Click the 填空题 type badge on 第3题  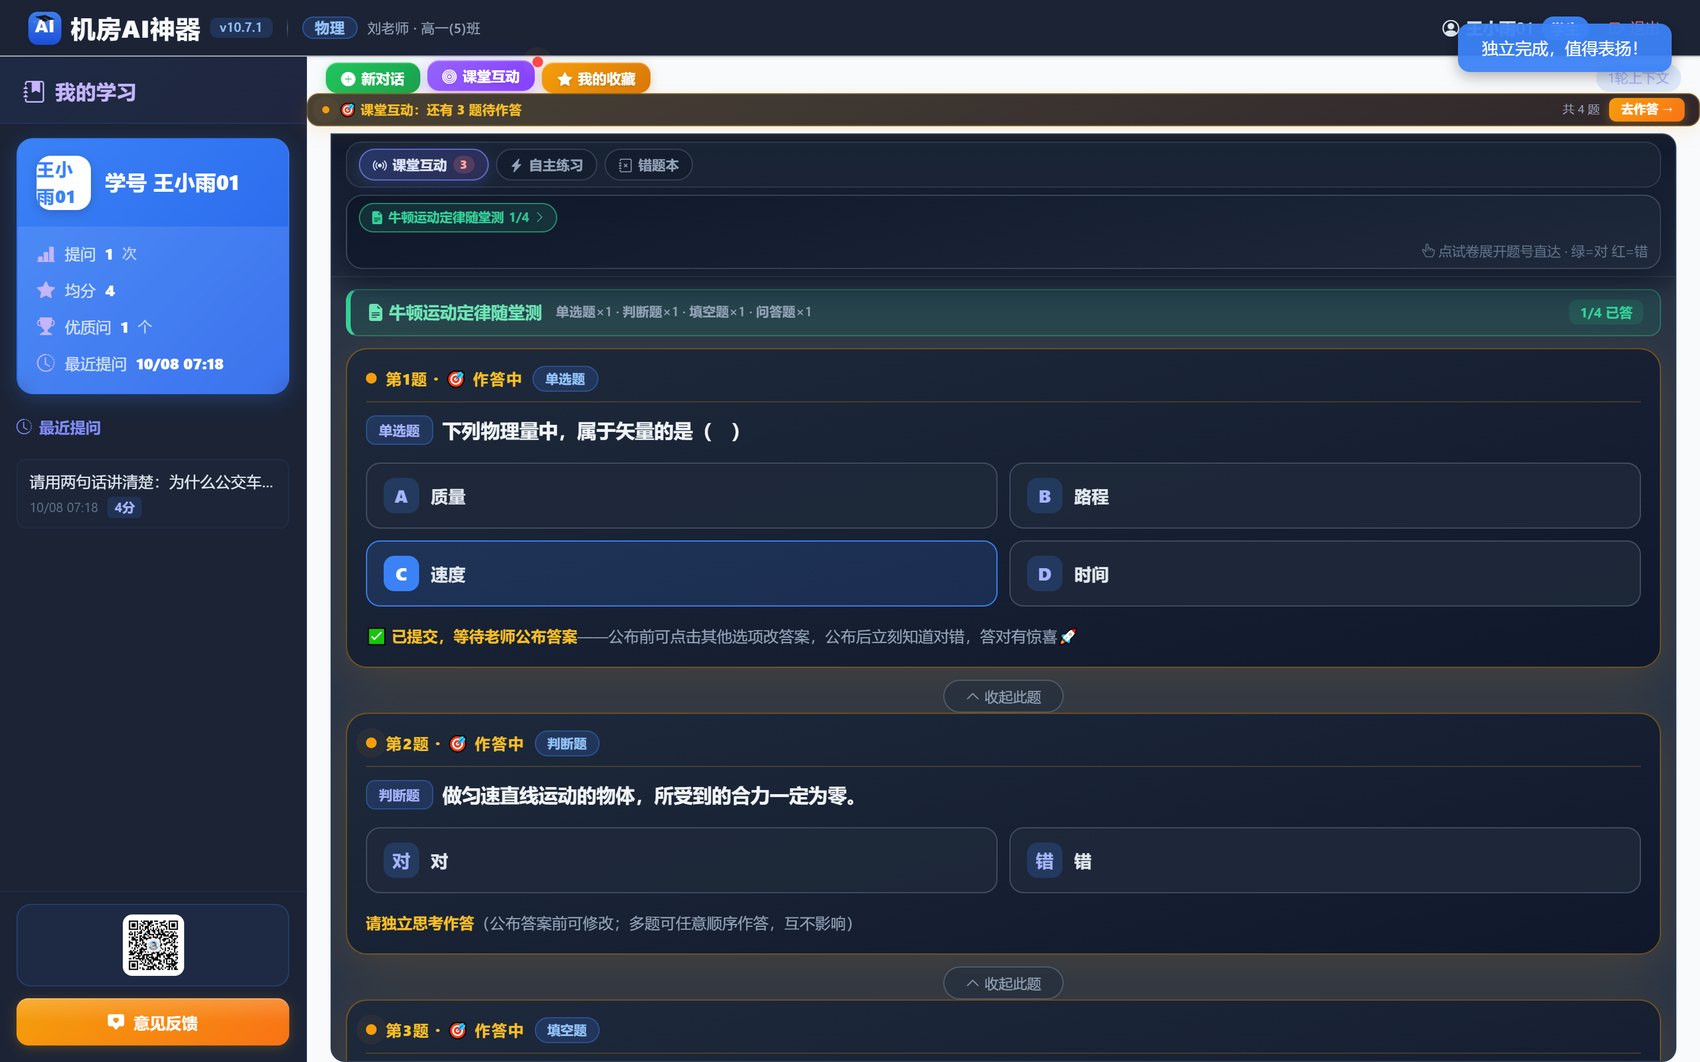567,1030
